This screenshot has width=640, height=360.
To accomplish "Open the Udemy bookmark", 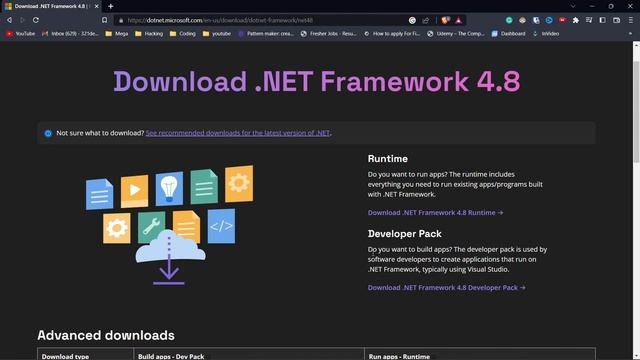I will click(x=456, y=33).
